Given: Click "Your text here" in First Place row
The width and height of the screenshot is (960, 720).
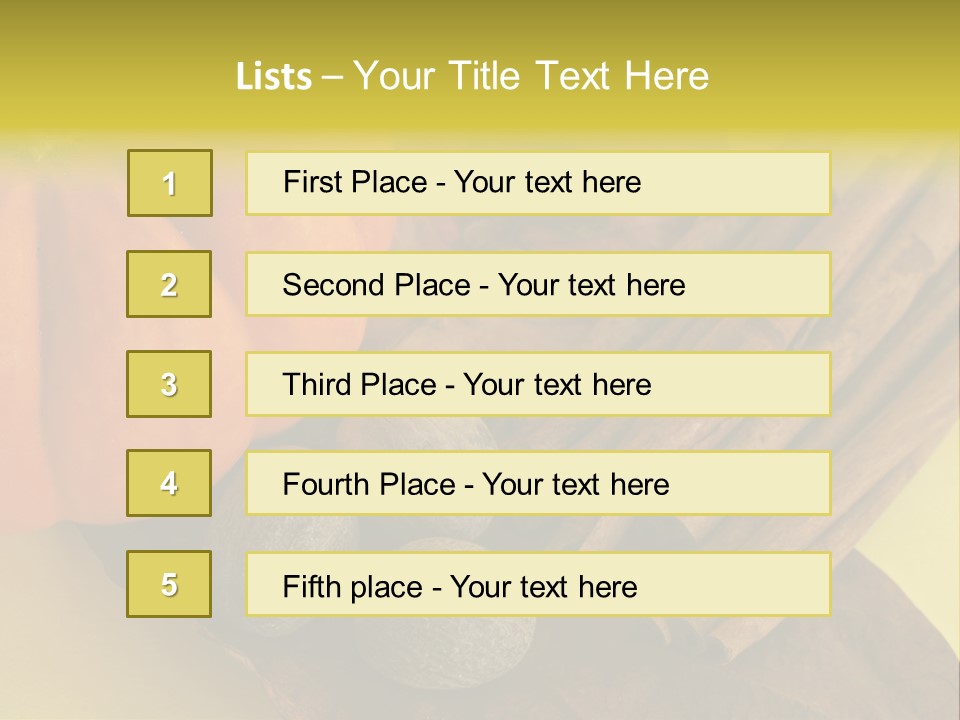Looking at the screenshot, I should (547, 183).
